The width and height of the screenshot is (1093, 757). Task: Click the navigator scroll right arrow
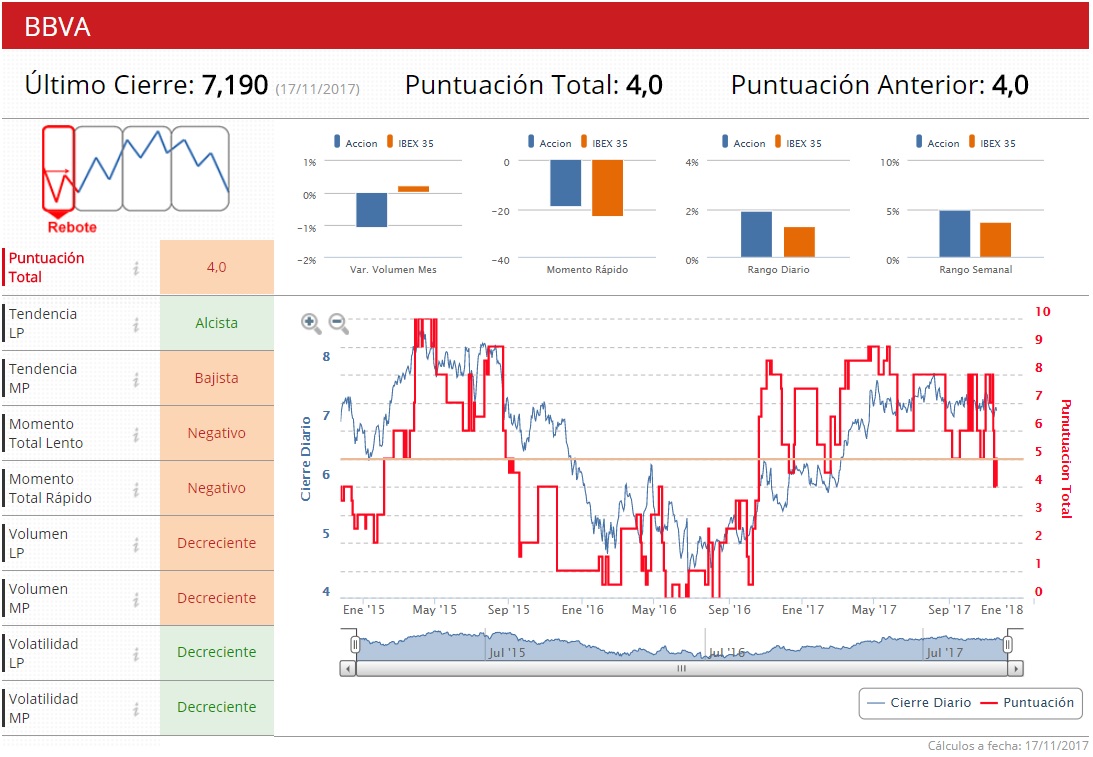pyautogui.click(x=1016, y=669)
